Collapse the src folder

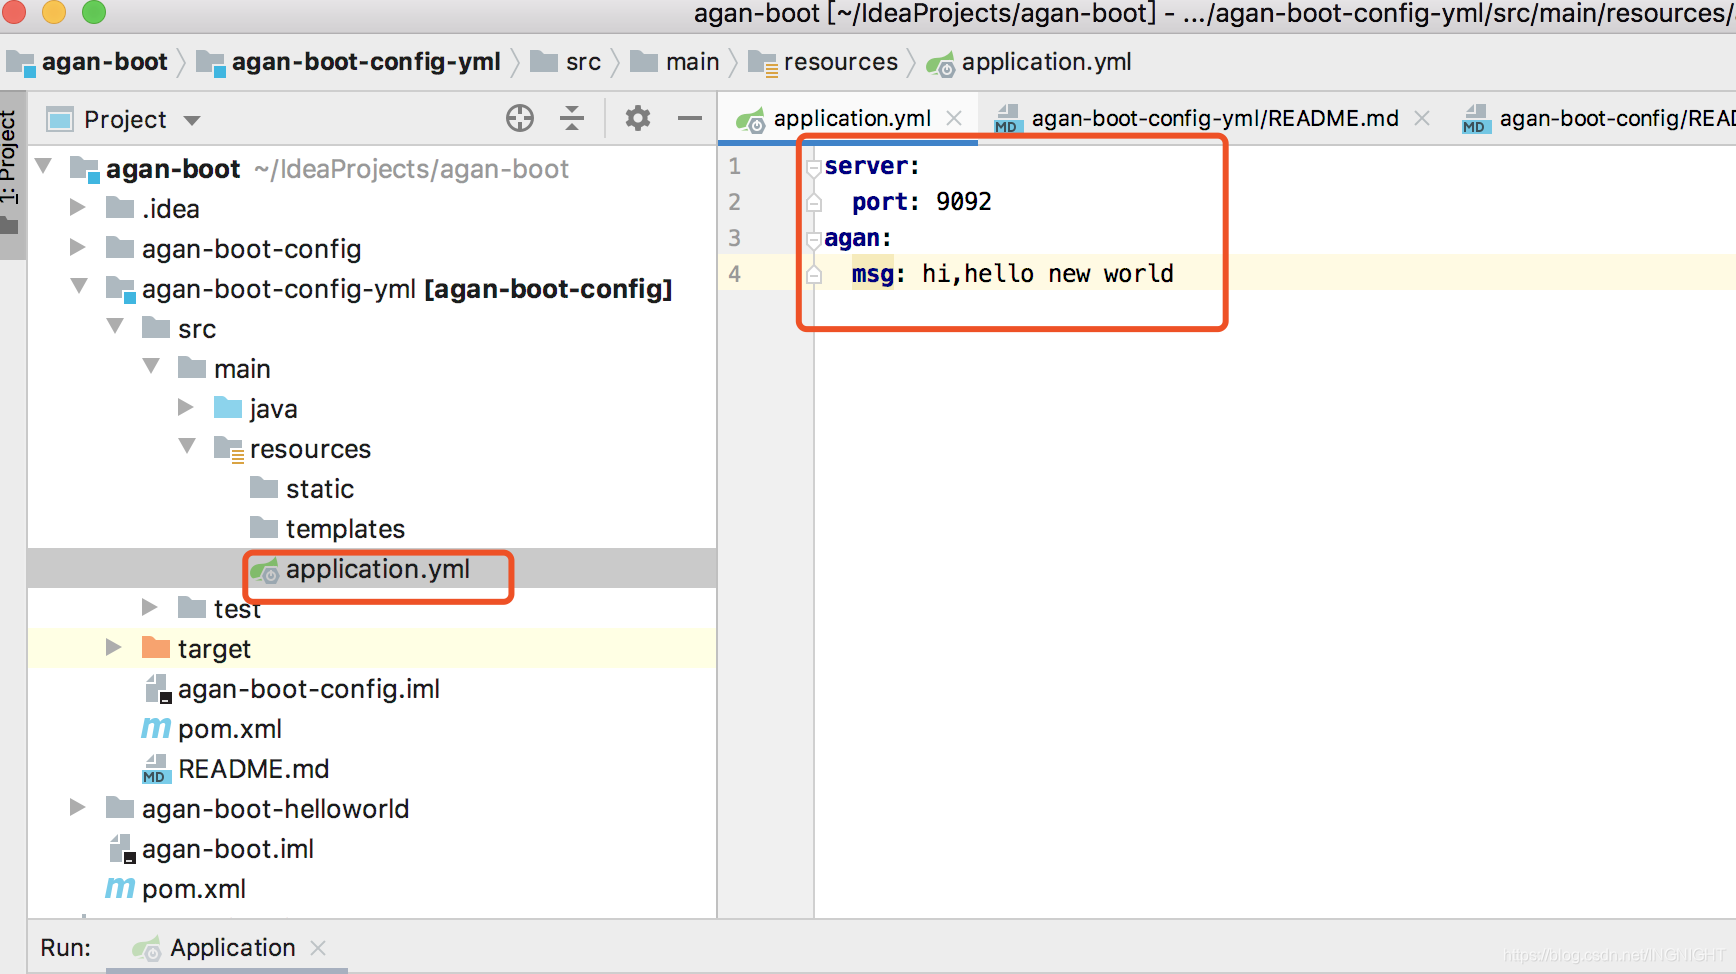coord(116,327)
